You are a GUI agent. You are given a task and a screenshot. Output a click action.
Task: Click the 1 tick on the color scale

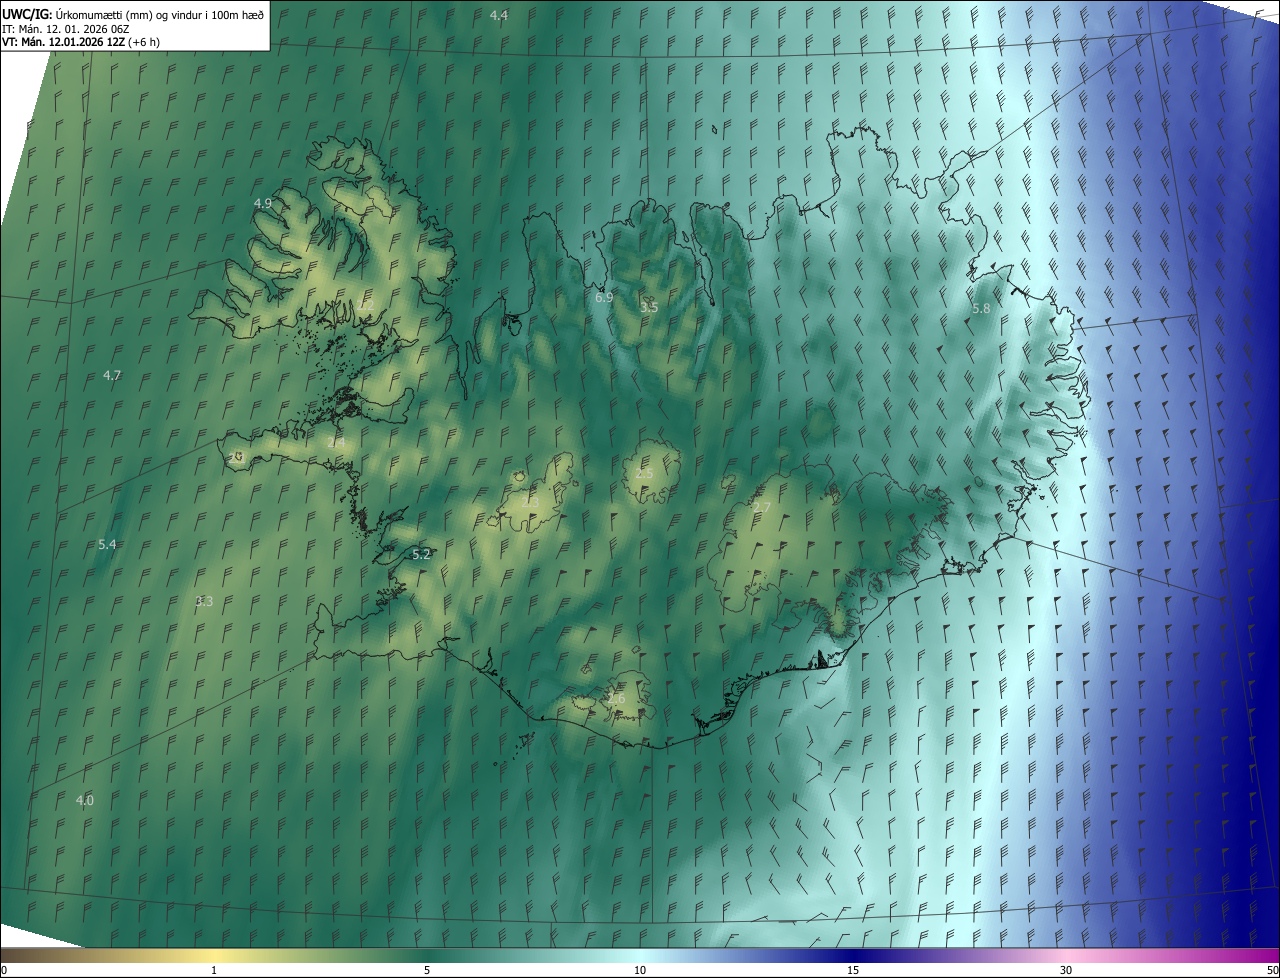pos(214,970)
